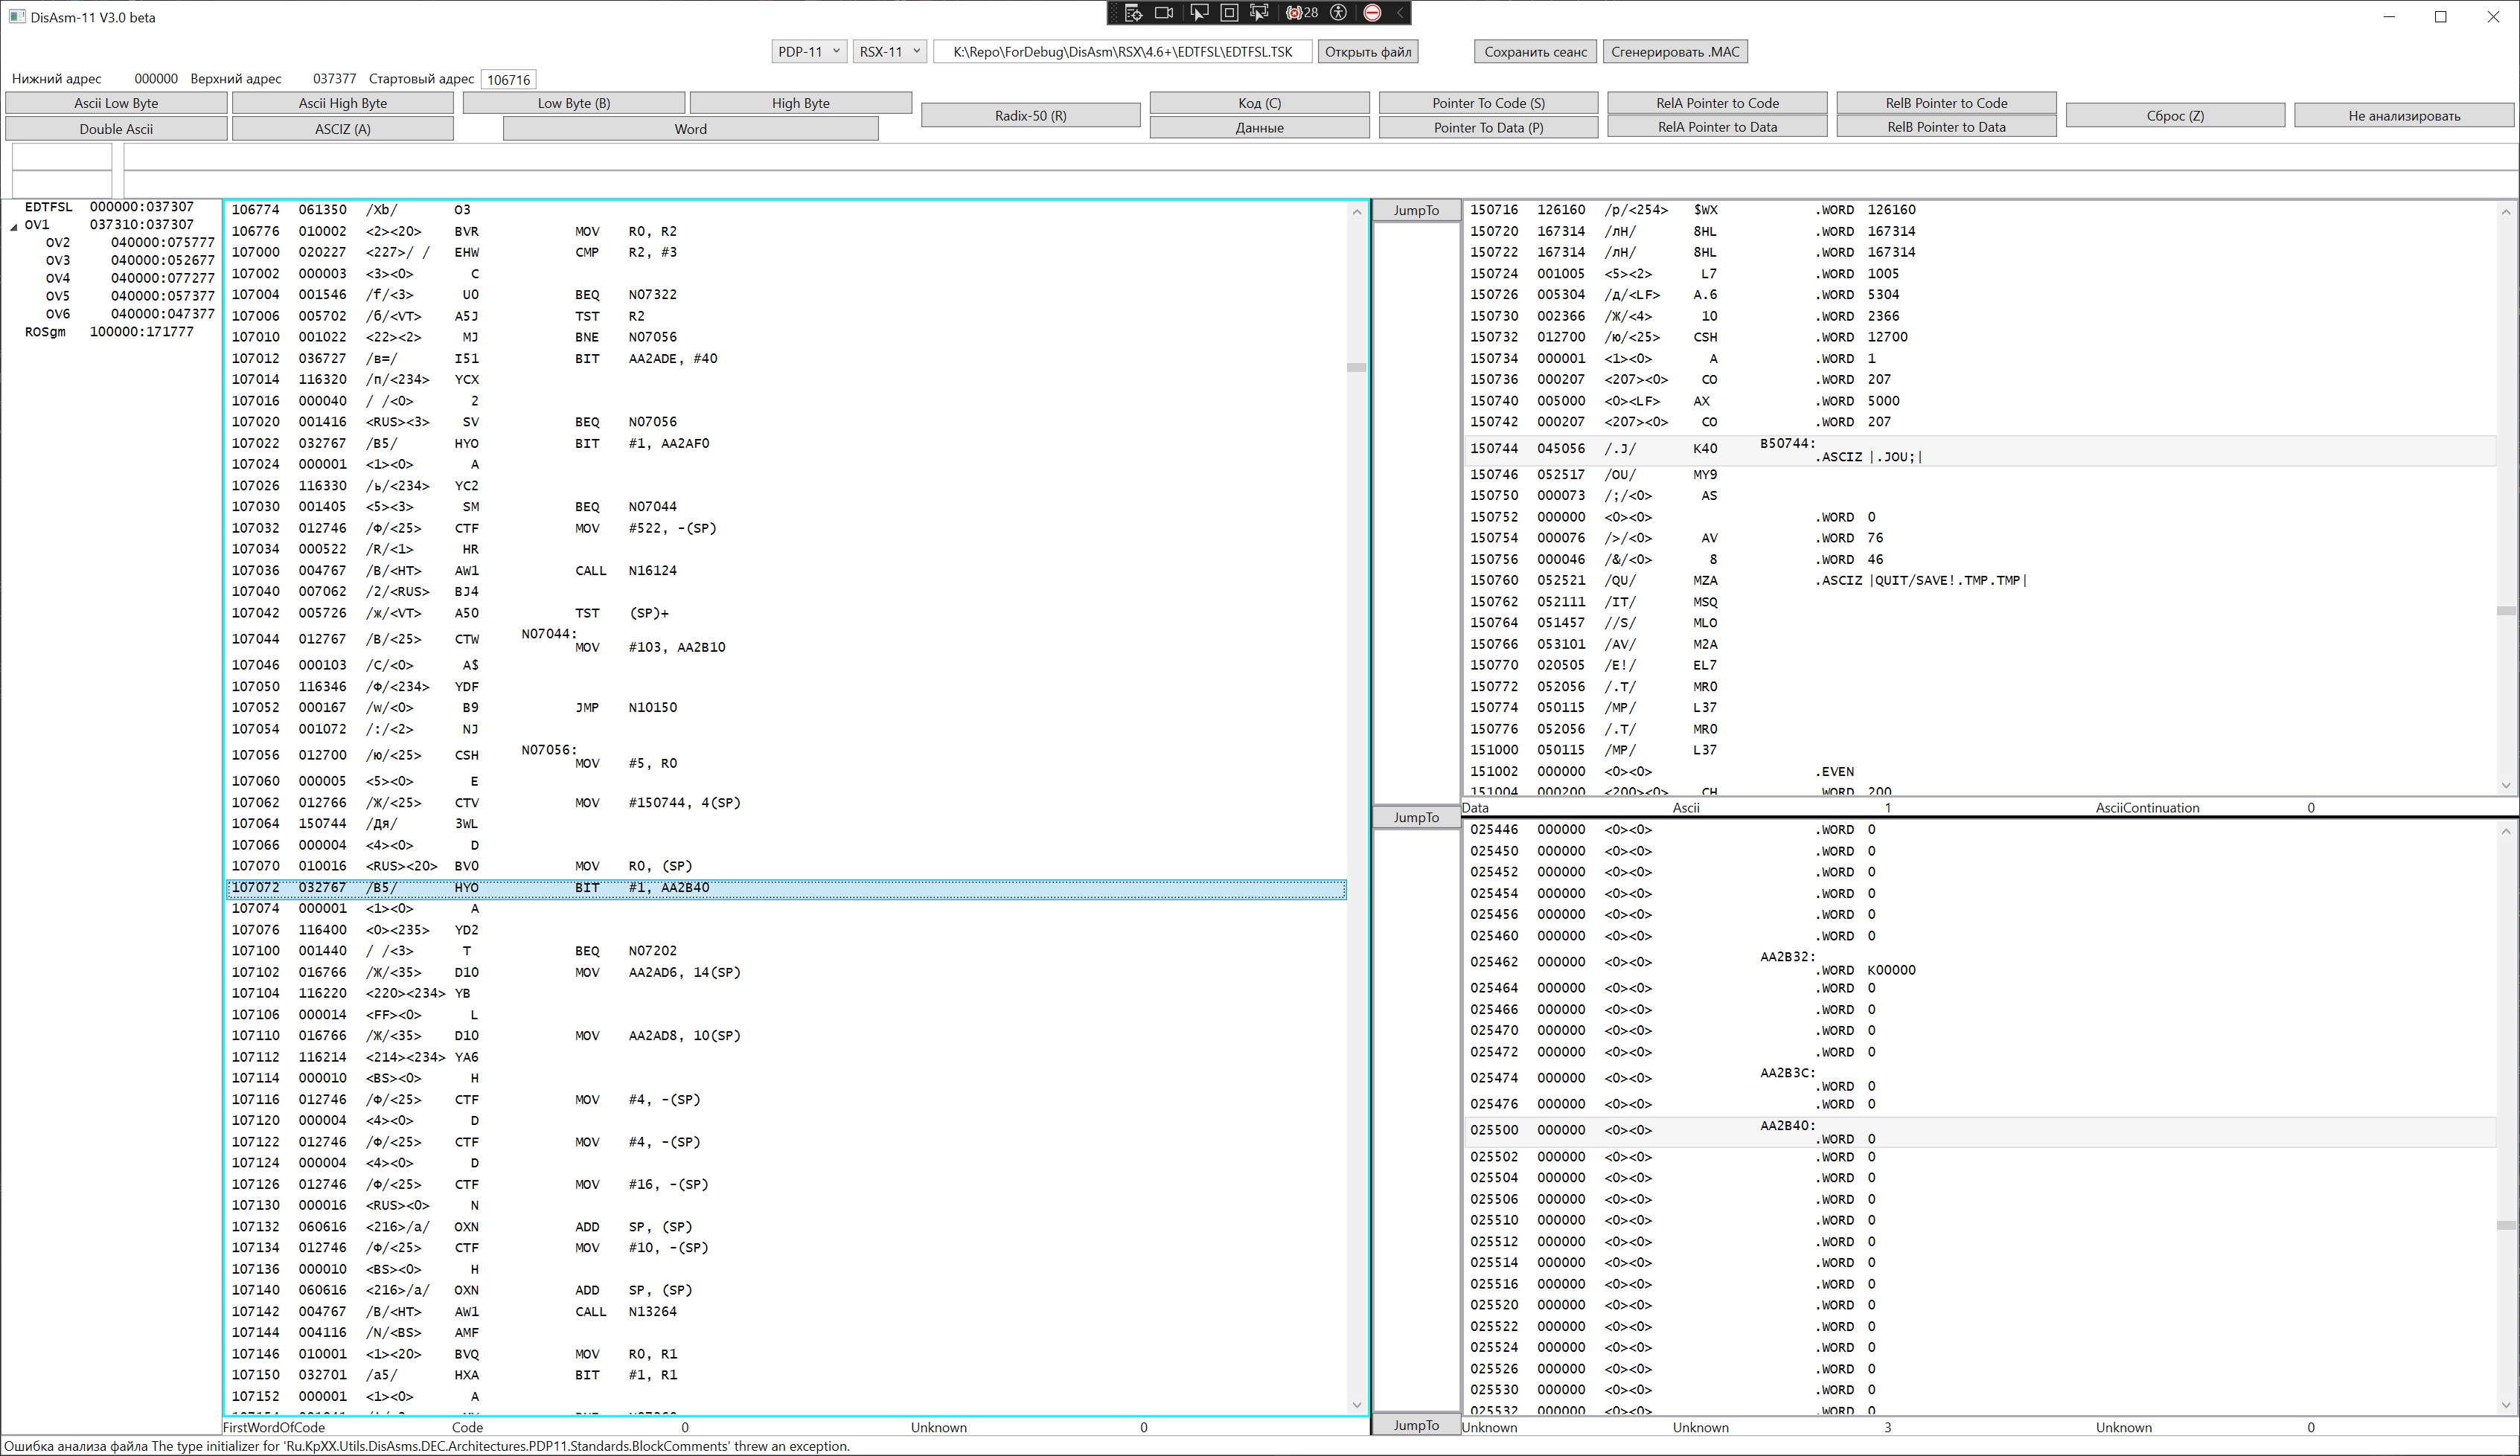Screen dimensions: 2520x1456
Task: Open Live Visual Tree debug icon
Action: point(1133,13)
